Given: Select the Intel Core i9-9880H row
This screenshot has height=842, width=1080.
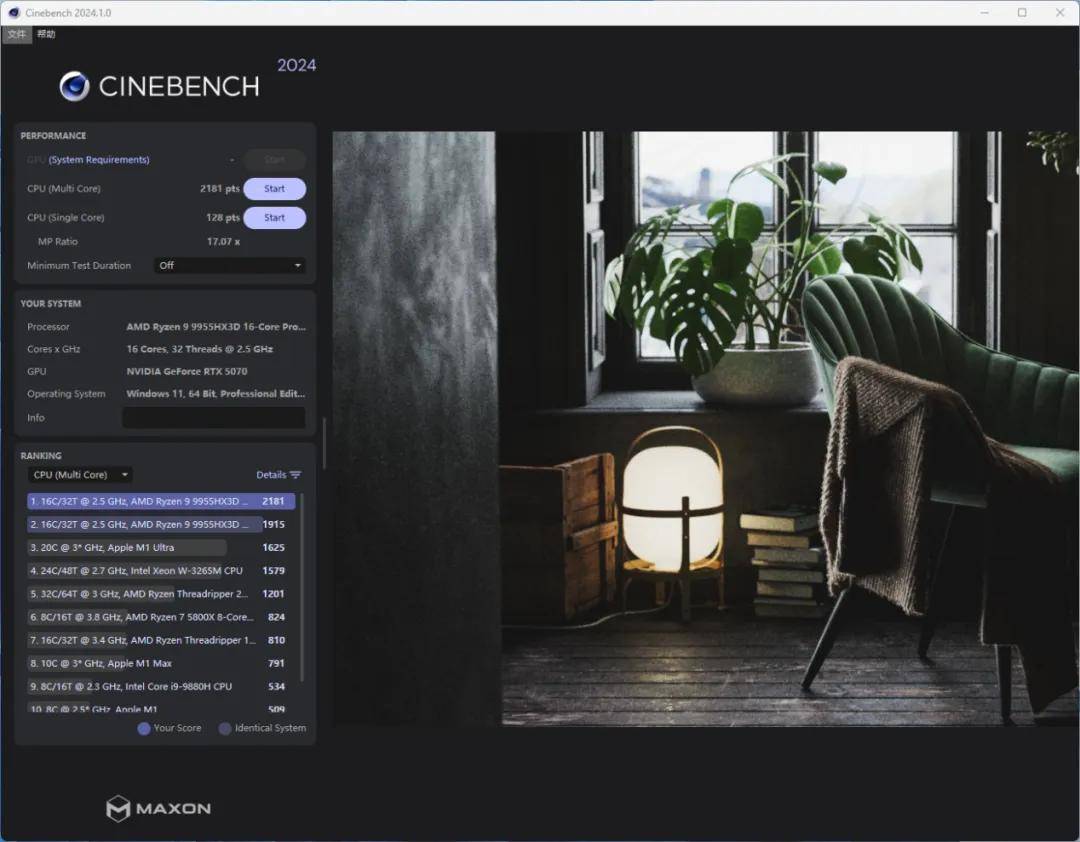Looking at the screenshot, I should [x=161, y=686].
